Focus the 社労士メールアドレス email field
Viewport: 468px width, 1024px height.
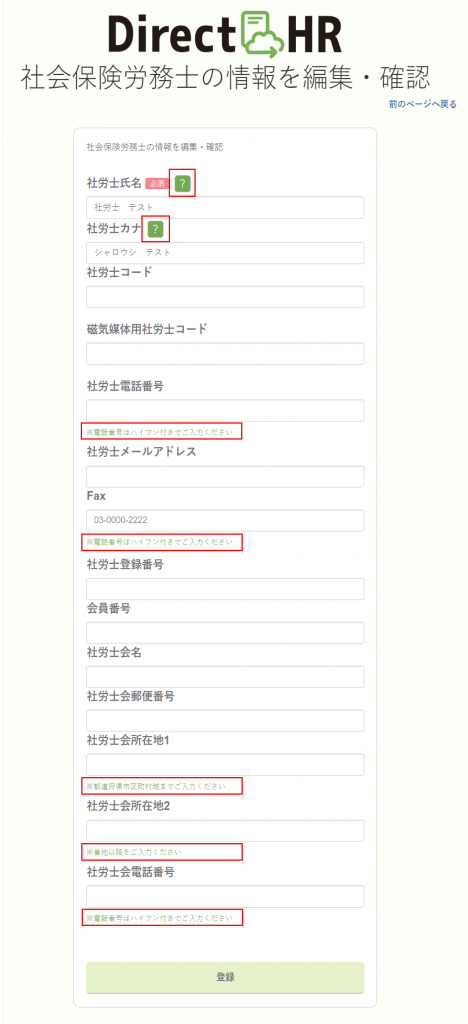(225, 477)
